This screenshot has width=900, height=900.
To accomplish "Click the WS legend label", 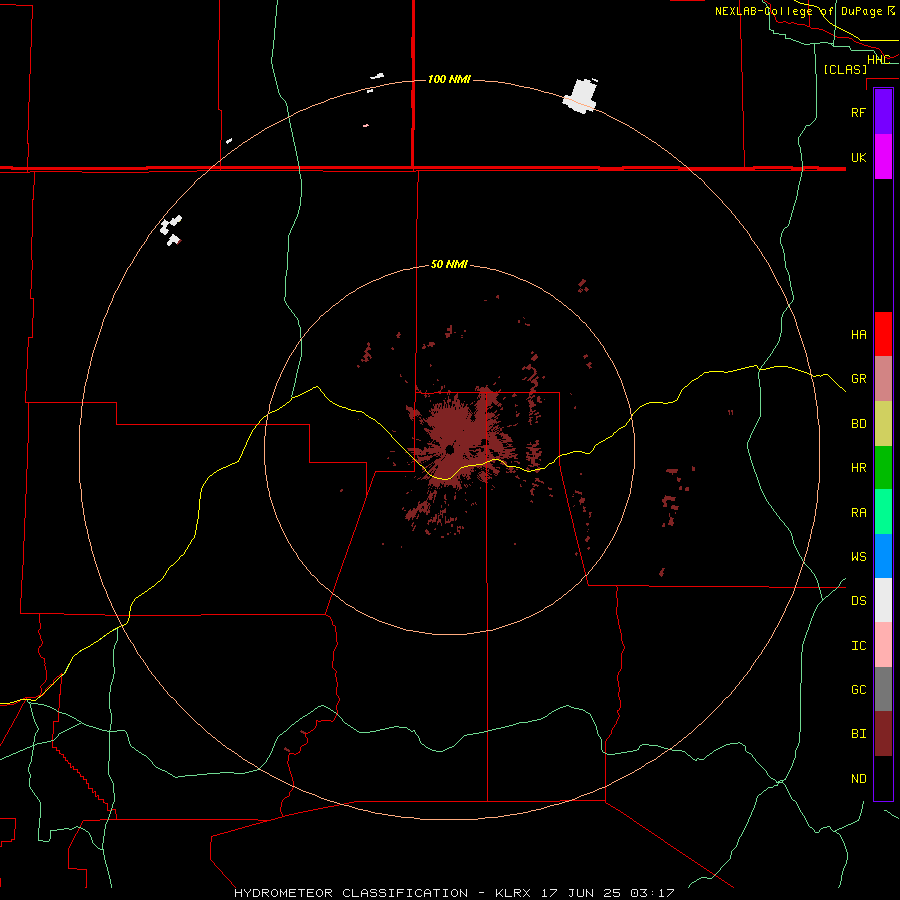I will coord(858,556).
